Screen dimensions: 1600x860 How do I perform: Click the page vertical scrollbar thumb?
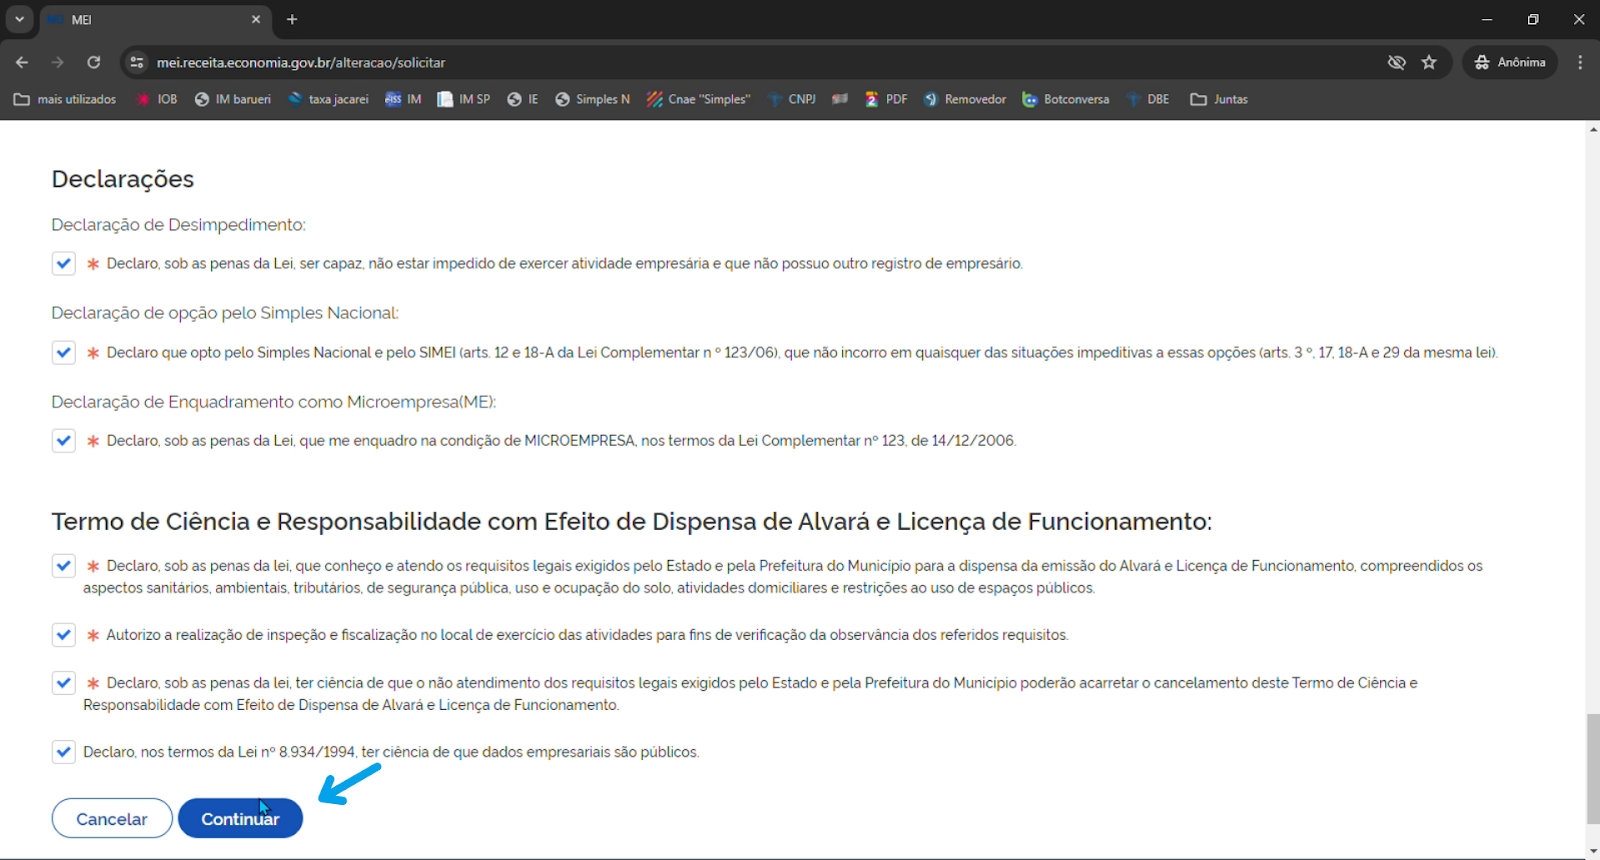click(x=1592, y=770)
